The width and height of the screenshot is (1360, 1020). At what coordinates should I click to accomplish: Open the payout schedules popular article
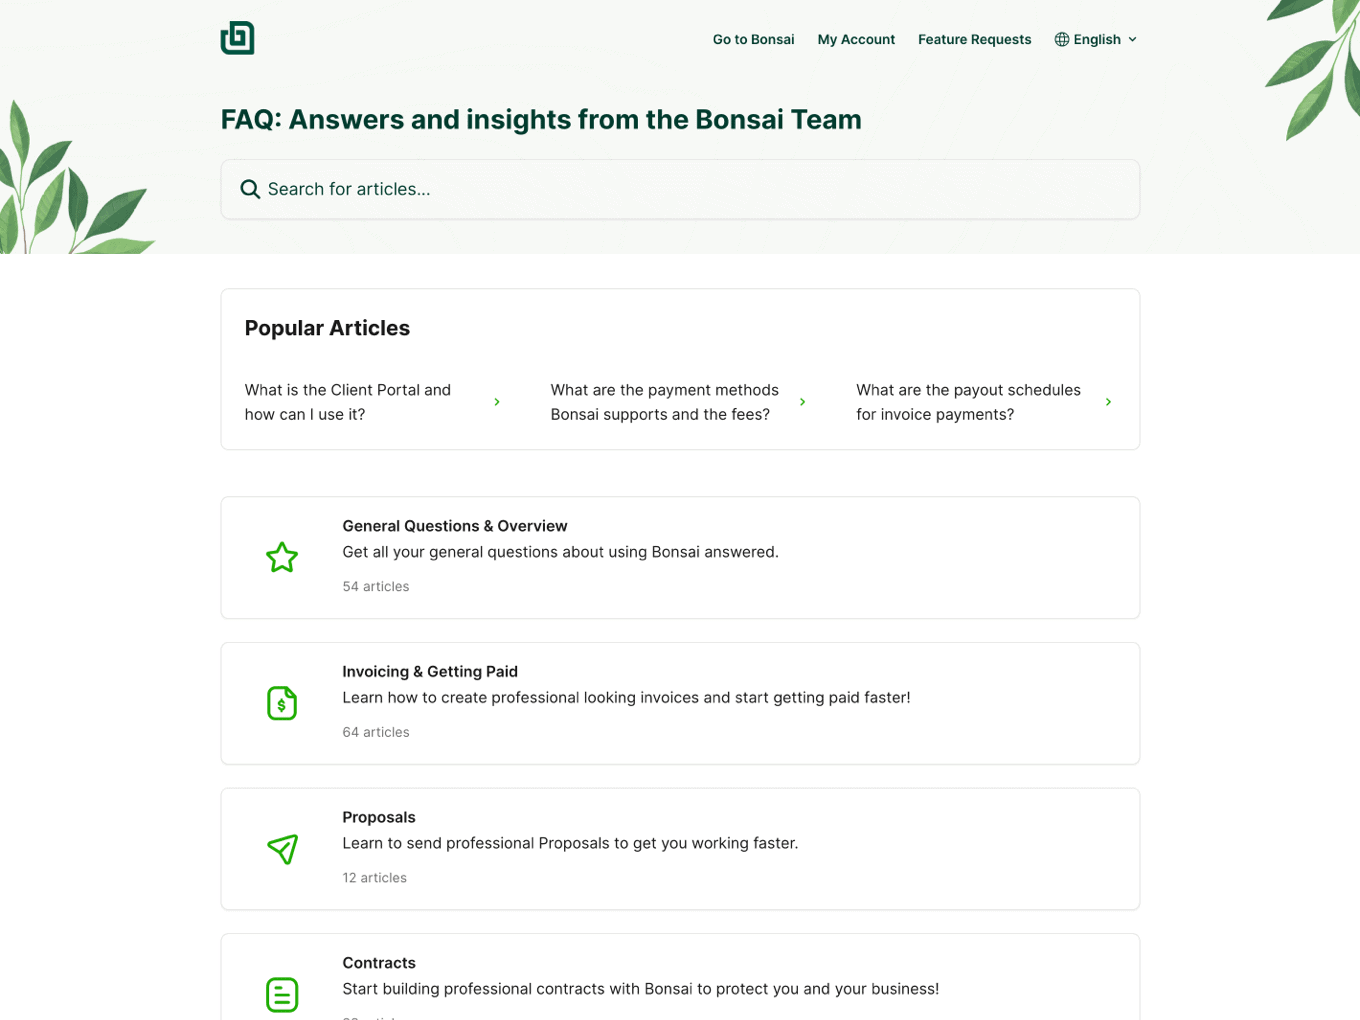(968, 402)
